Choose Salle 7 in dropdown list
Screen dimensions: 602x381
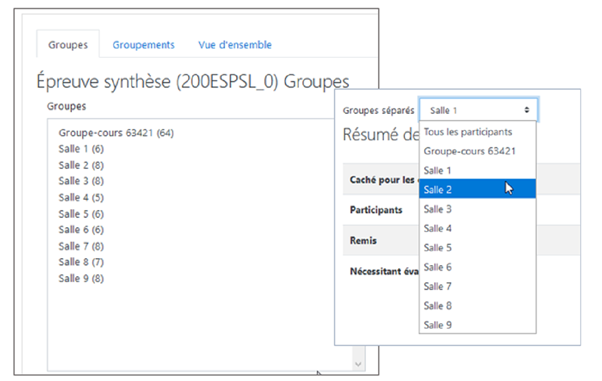click(477, 286)
